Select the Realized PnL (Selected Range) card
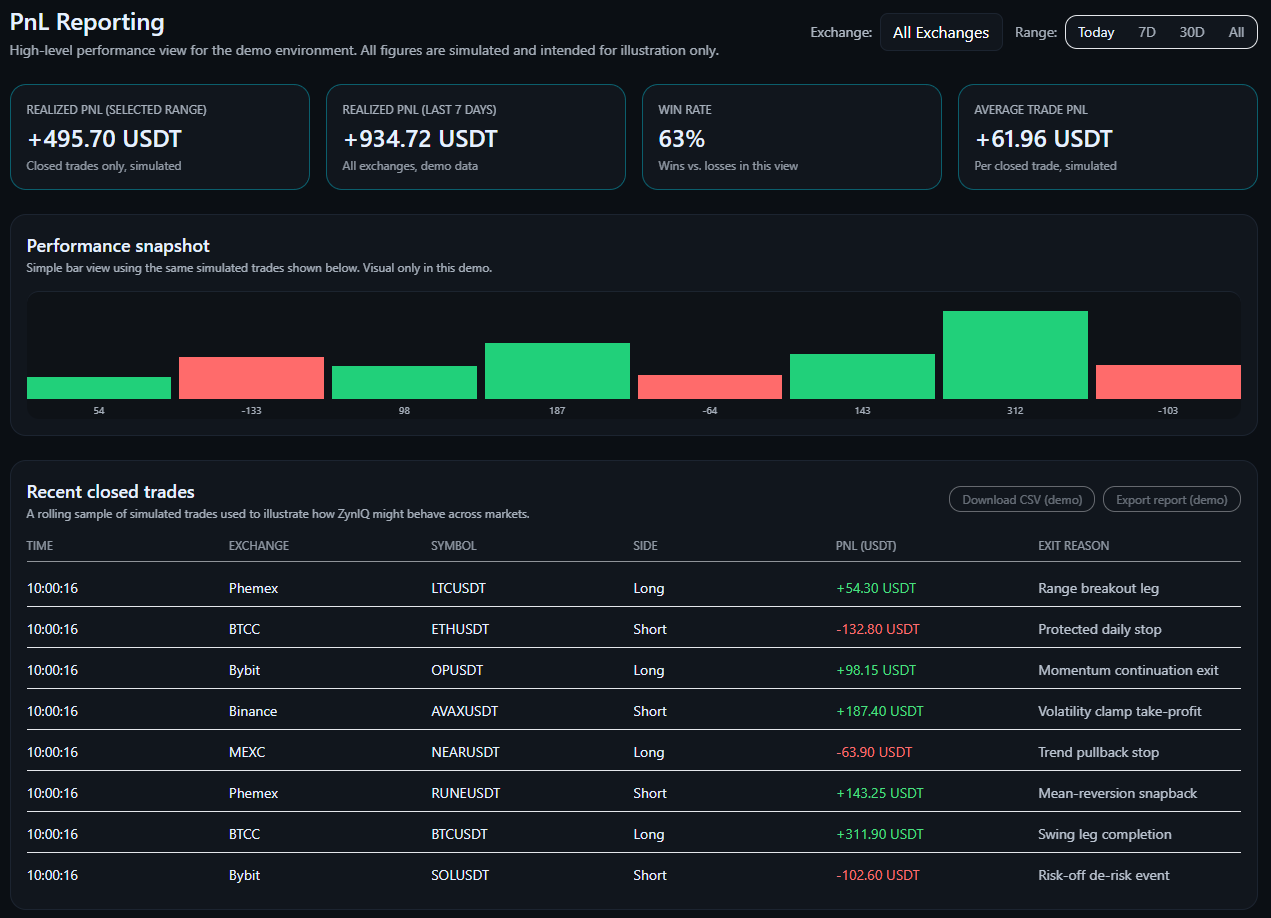This screenshot has width=1271, height=918. [x=160, y=136]
